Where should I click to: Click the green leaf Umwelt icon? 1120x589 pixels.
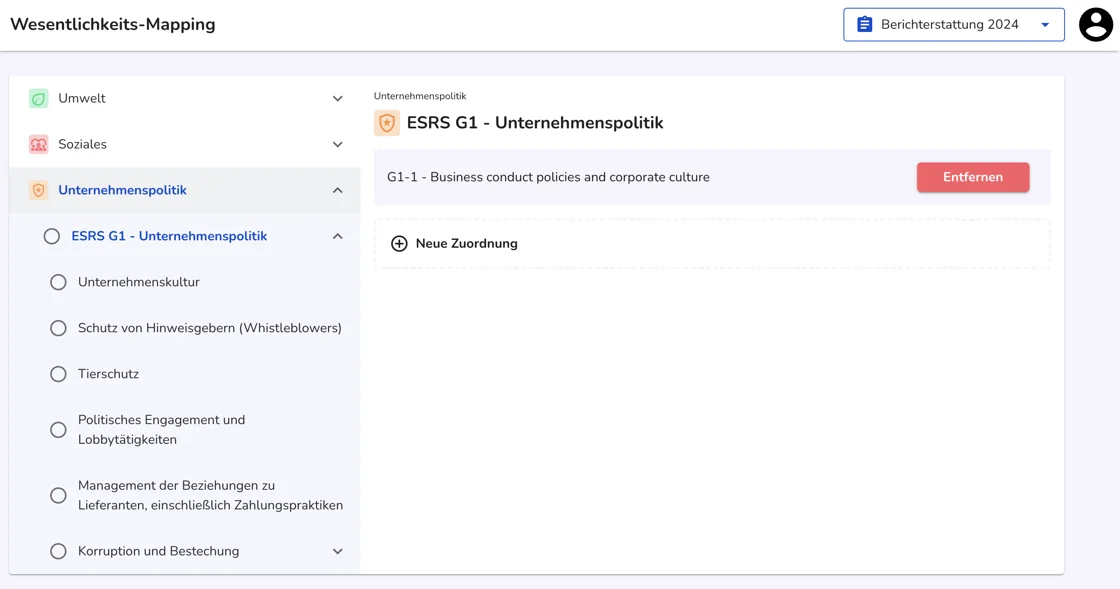click(x=38, y=98)
